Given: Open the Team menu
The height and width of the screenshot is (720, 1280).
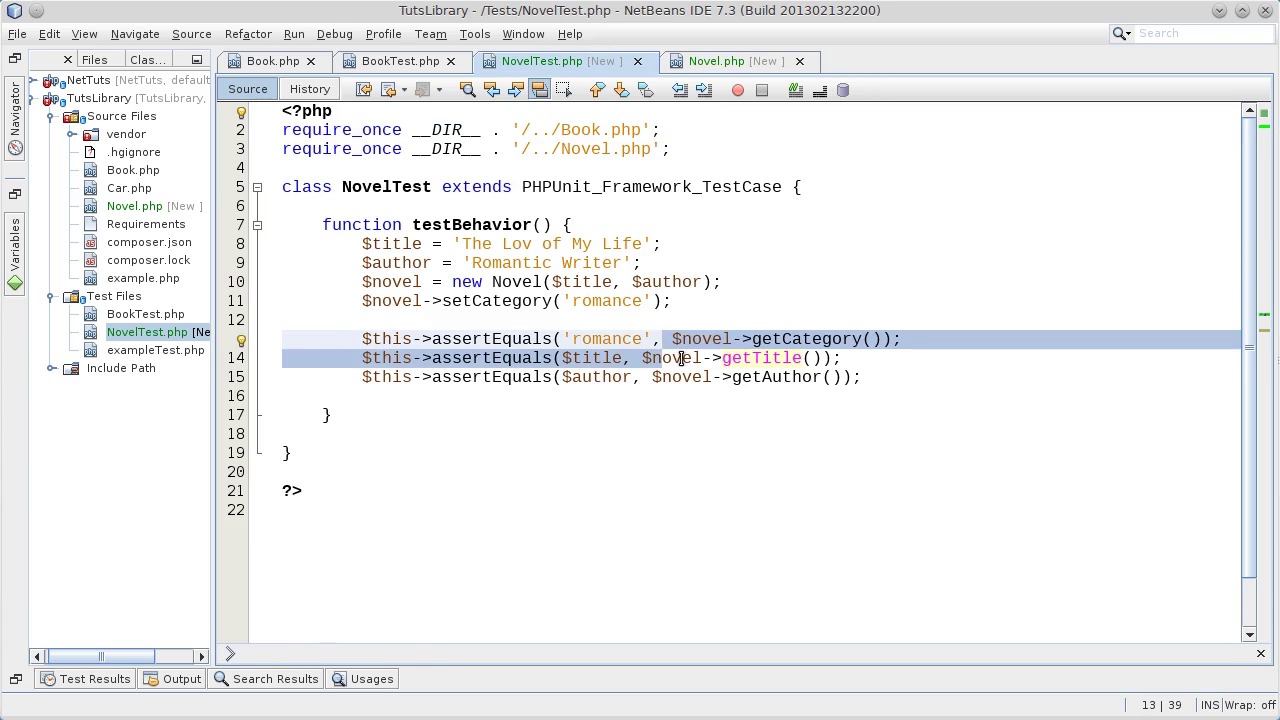Looking at the screenshot, I should click(430, 34).
